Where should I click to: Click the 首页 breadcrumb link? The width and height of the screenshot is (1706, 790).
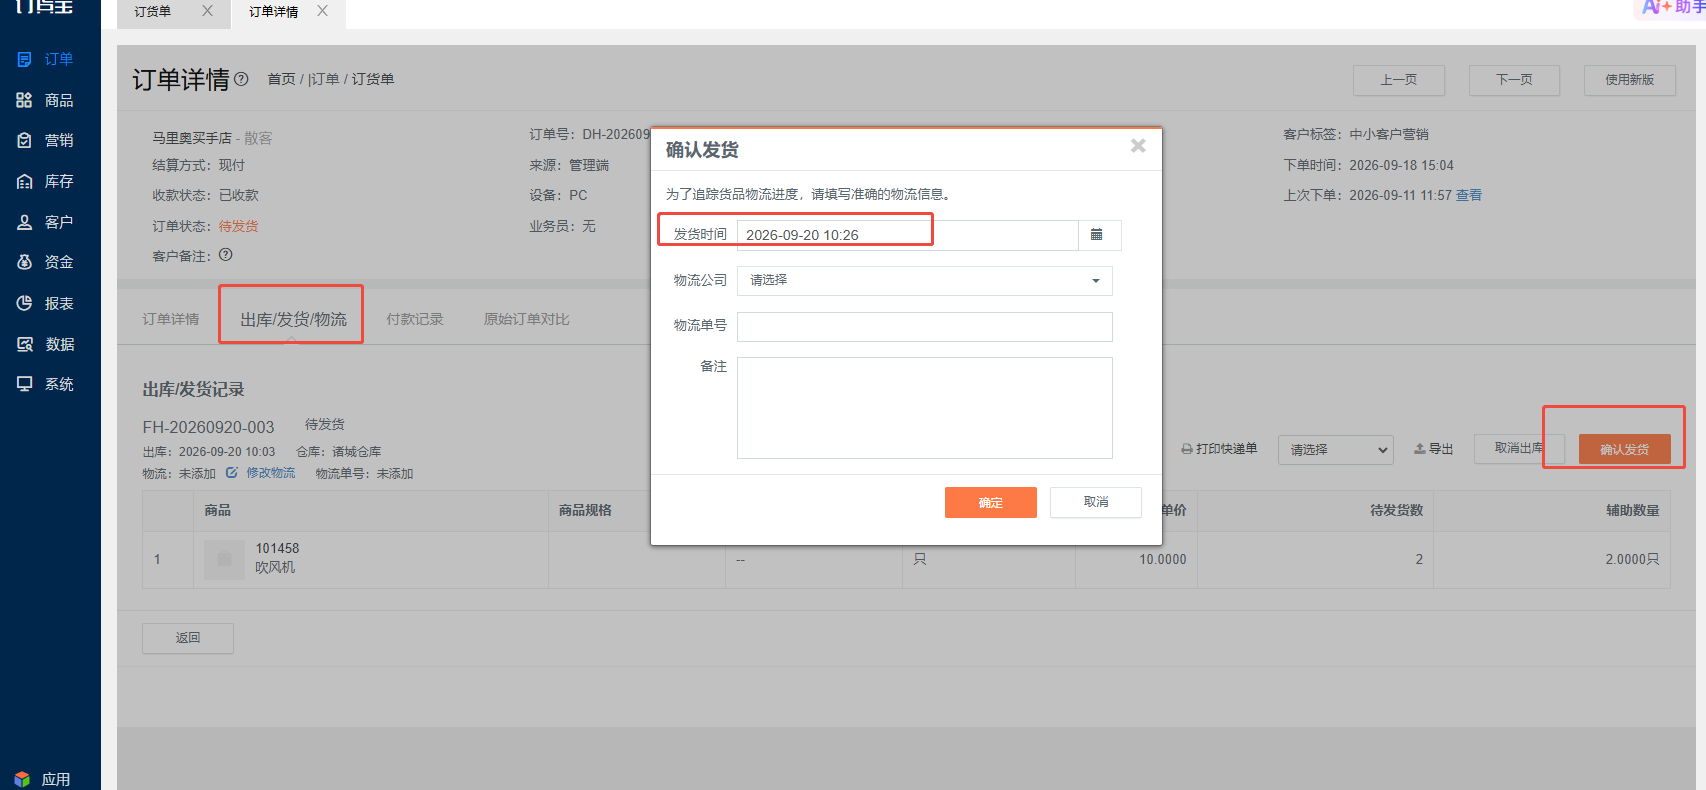point(281,79)
